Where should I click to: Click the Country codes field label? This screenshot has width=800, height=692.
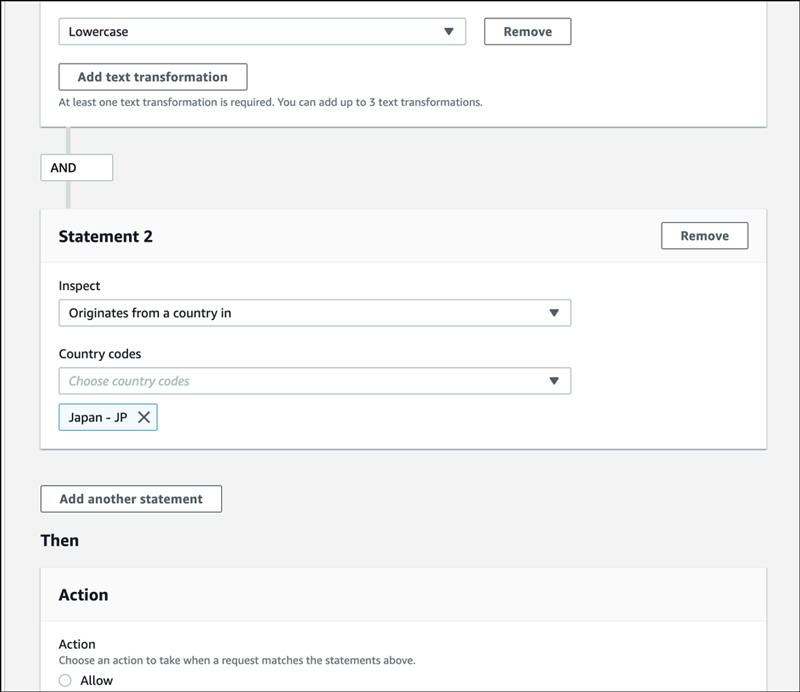coord(100,354)
